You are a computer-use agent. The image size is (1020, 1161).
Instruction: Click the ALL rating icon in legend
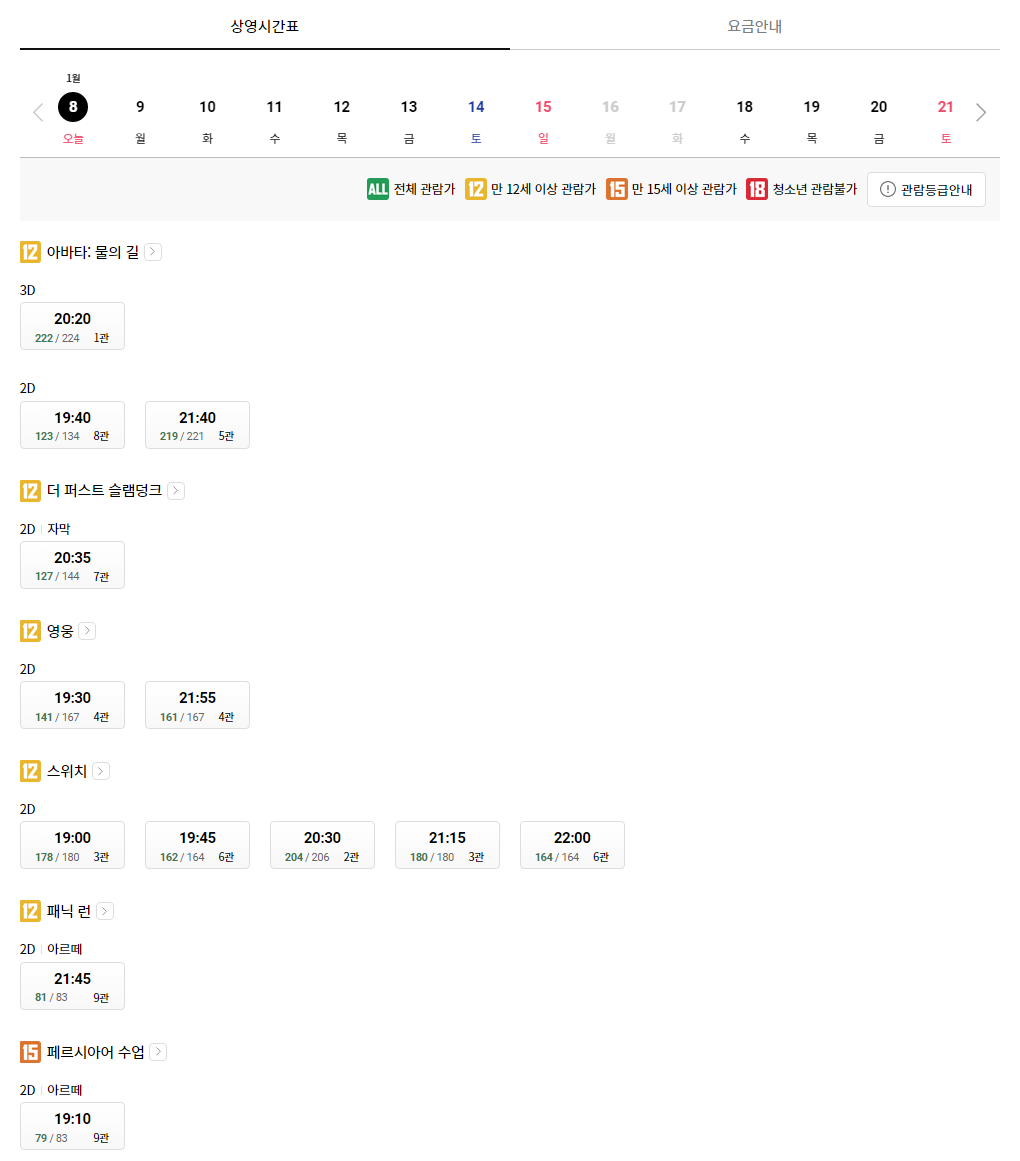[378, 189]
